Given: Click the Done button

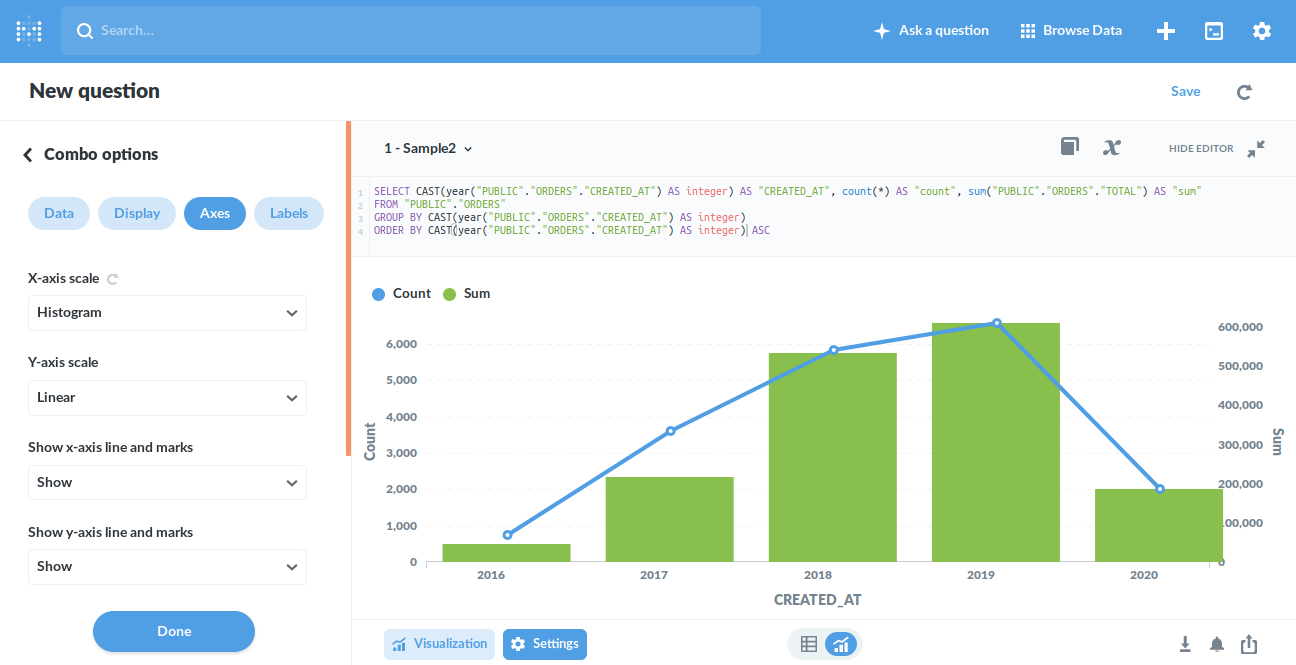Looking at the screenshot, I should [174, 631].
